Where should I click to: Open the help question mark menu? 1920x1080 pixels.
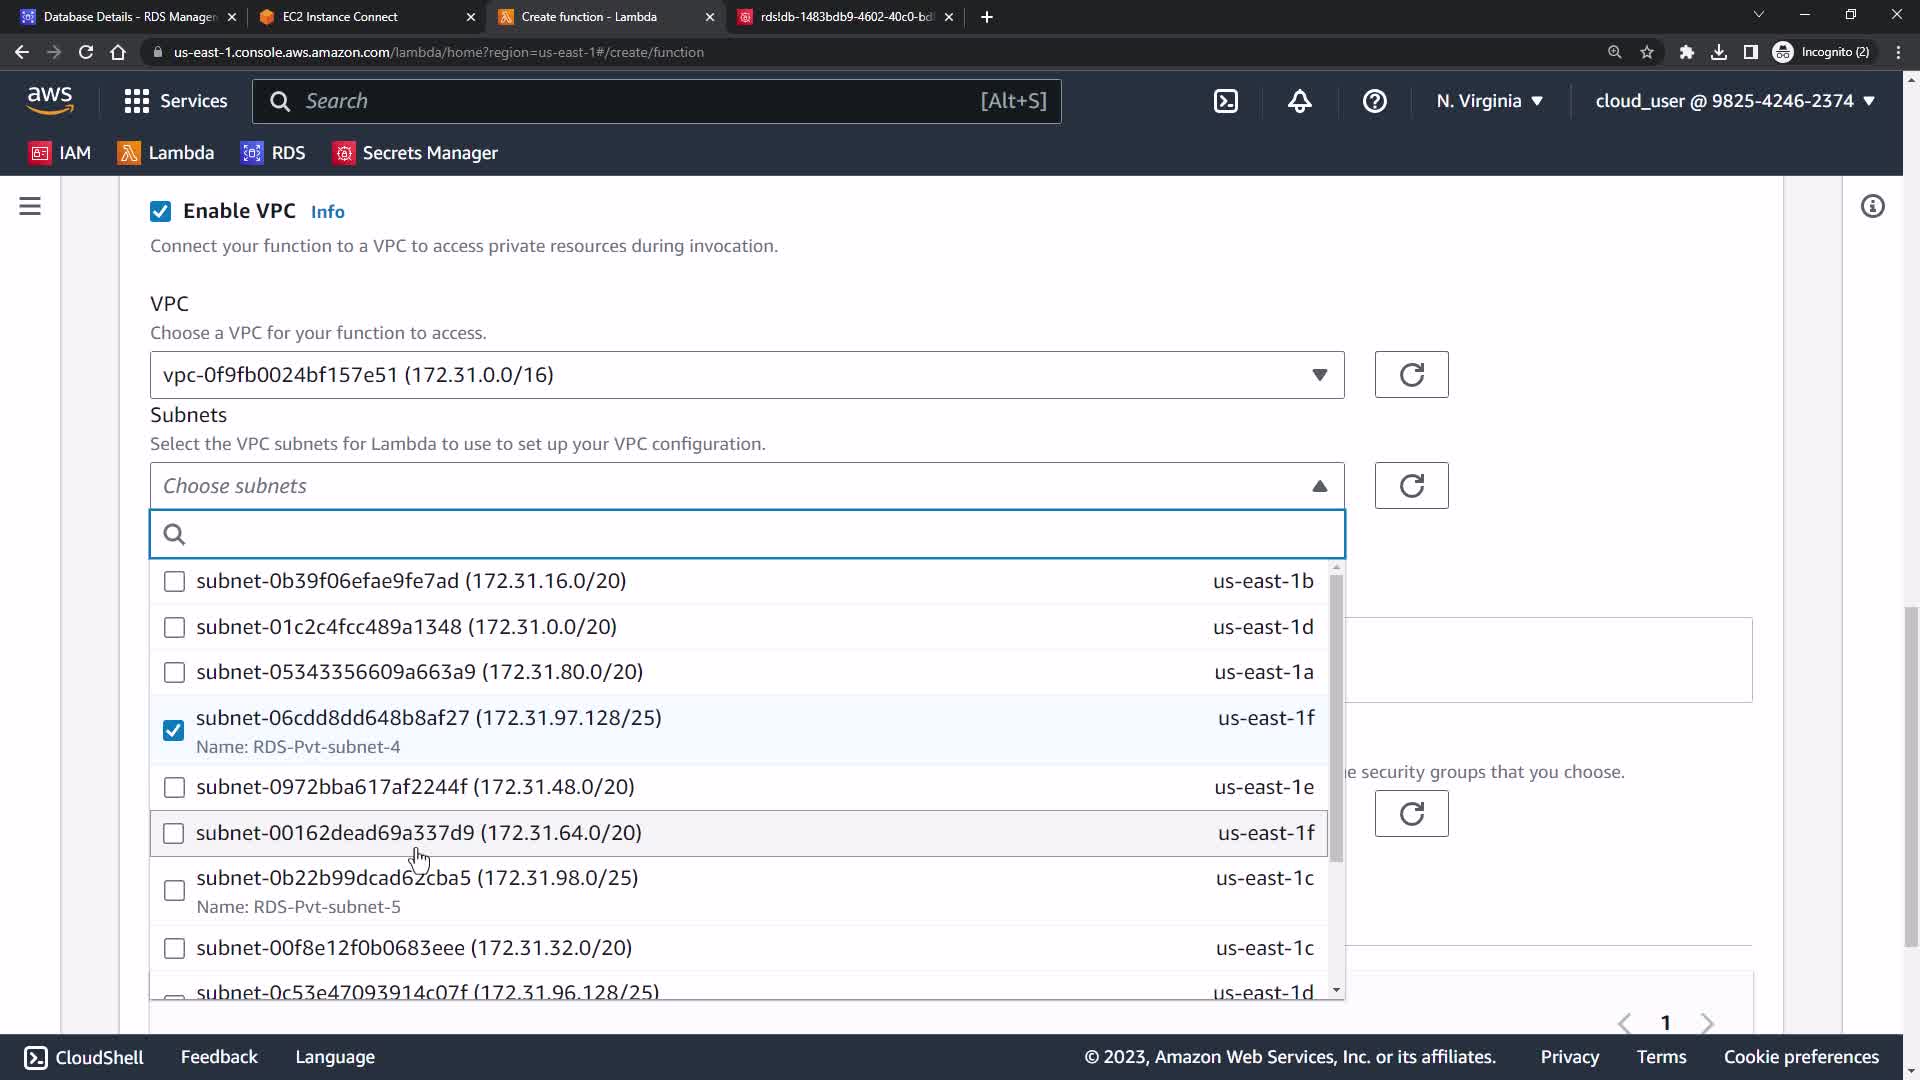pyautogui.click(x=1374, y=101)
